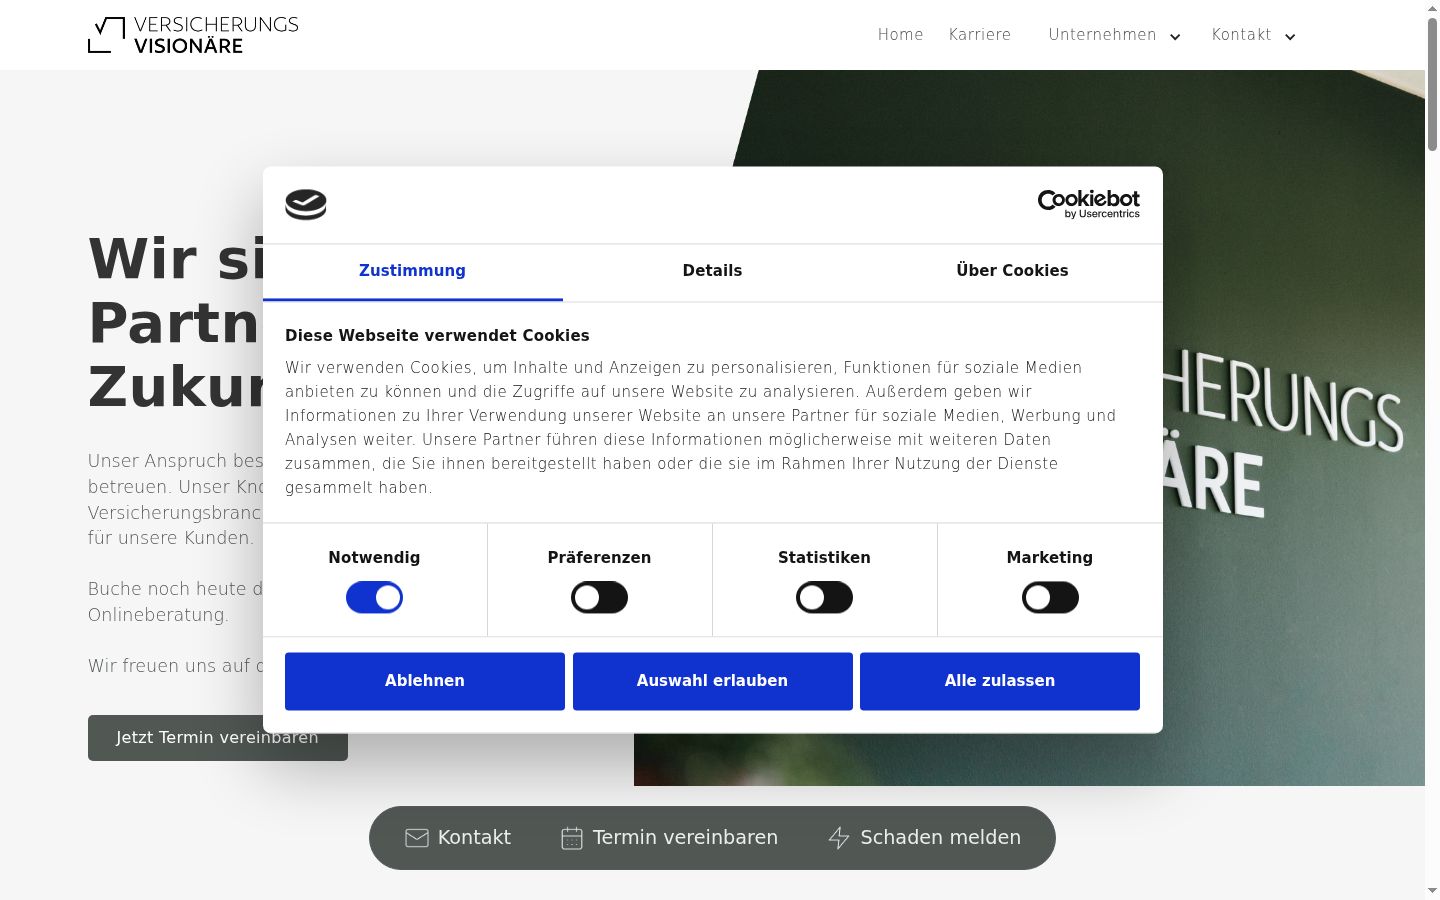
Task: Click the Cookiebot by Usercentrics logo
Action: click(x=1088, y=204)
